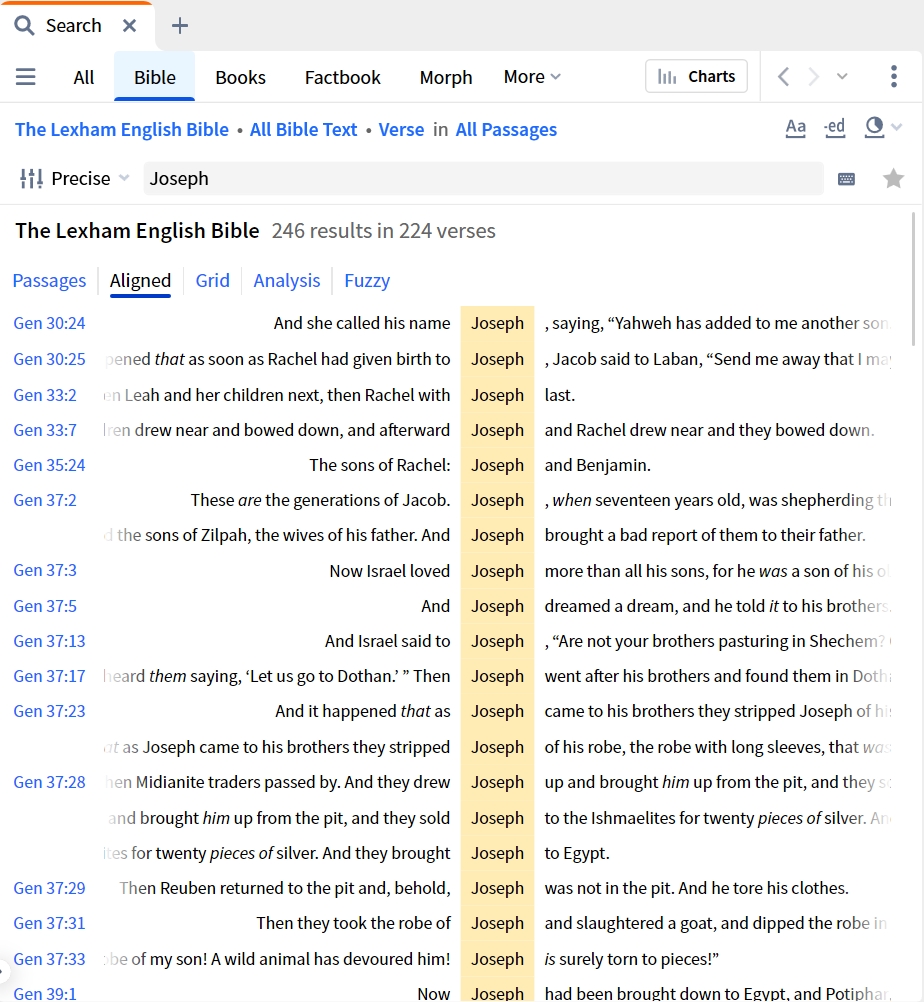Open a new tab with plus icon

pos(180,26)
